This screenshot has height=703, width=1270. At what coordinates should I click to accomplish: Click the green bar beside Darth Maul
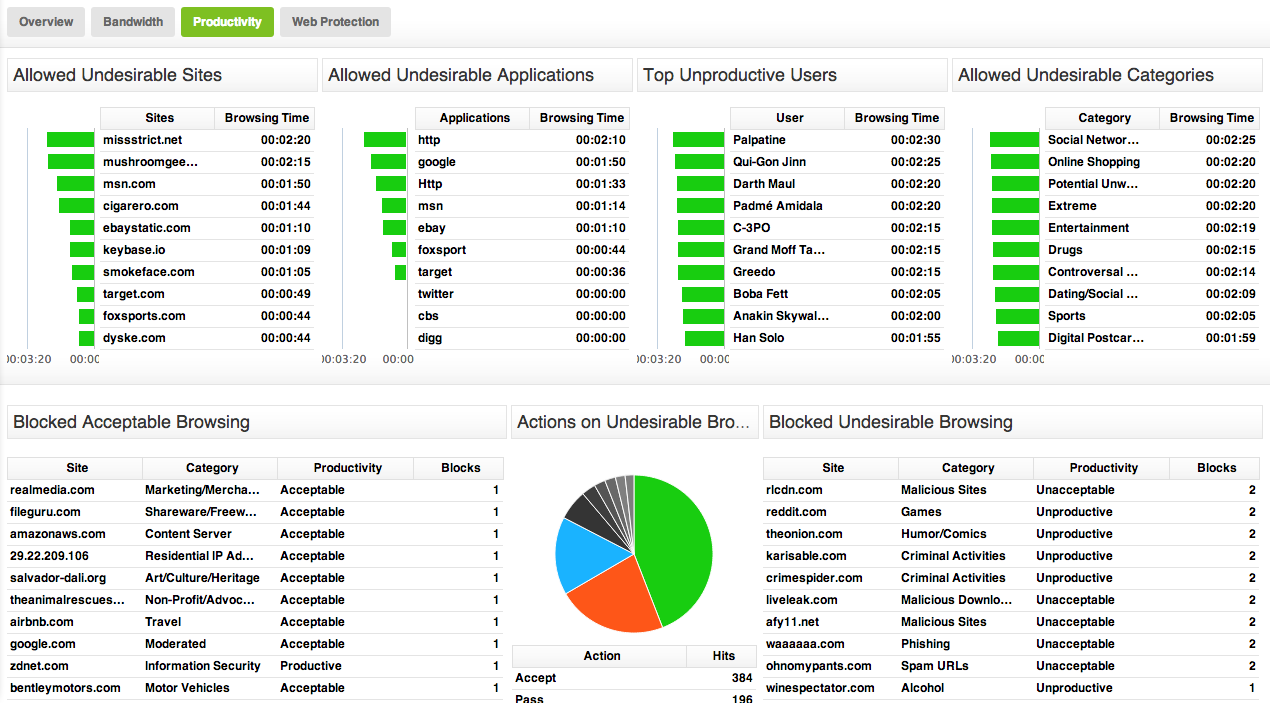tap(701, 184)
